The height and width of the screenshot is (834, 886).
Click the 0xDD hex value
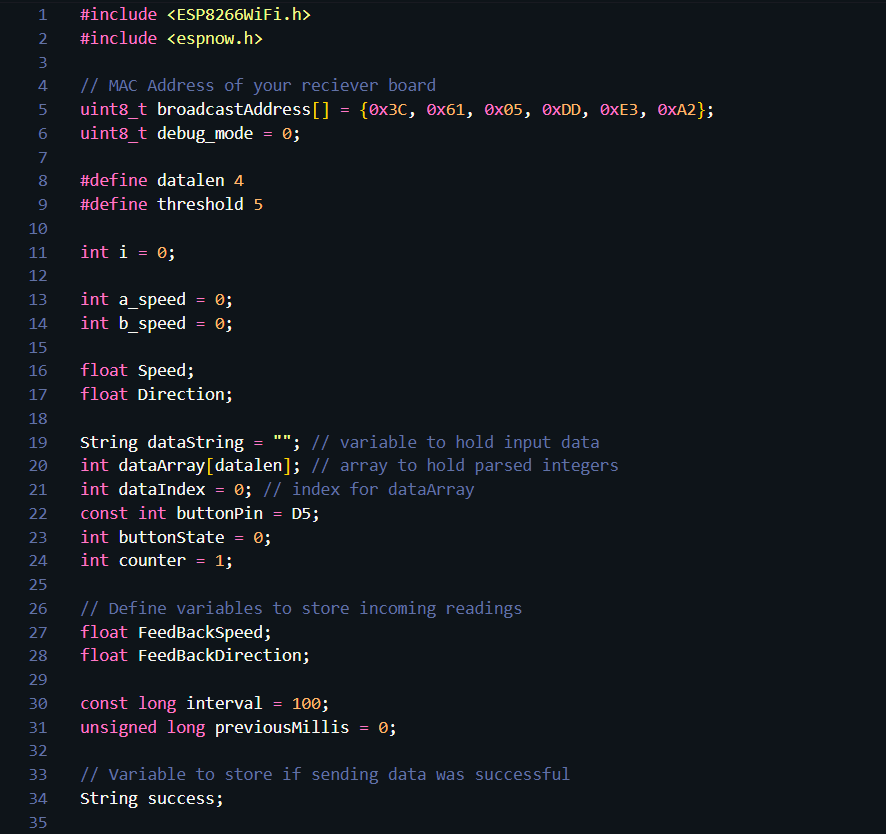[x=561, y=109]
